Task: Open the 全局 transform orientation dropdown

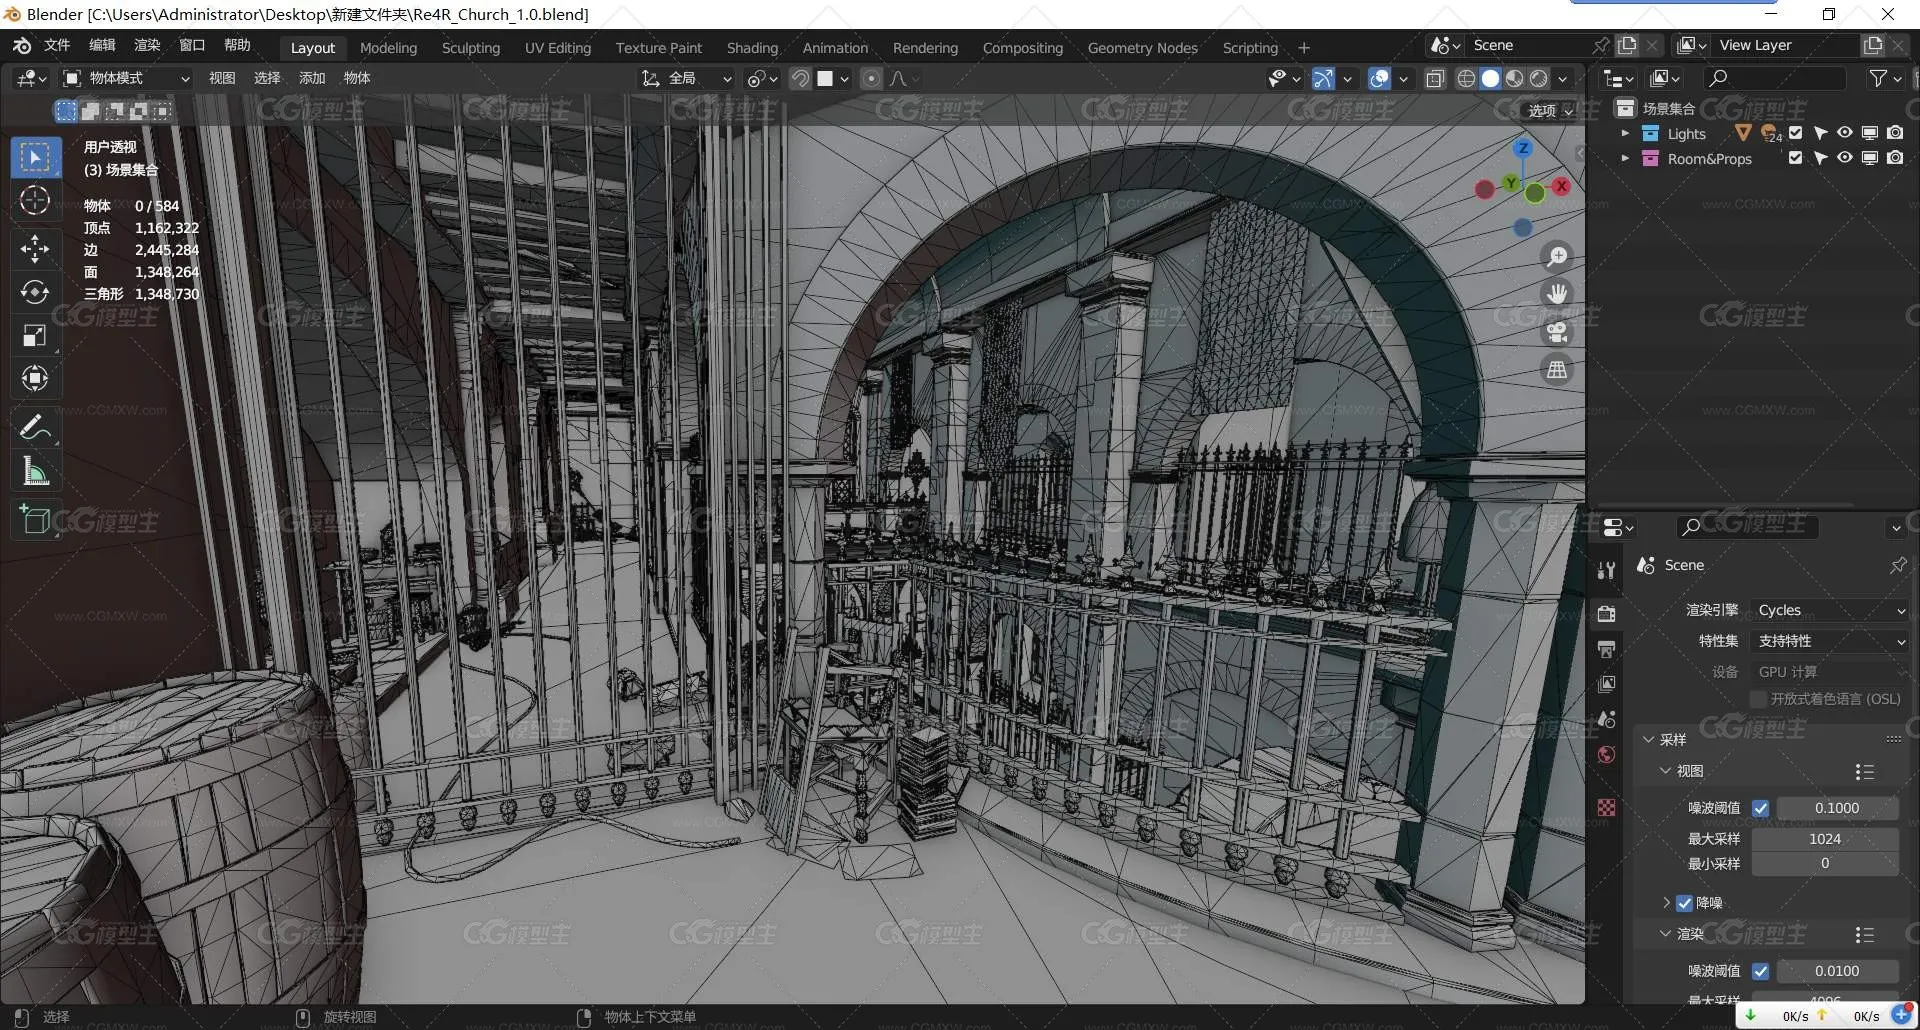Action: [x=687, y=78]
